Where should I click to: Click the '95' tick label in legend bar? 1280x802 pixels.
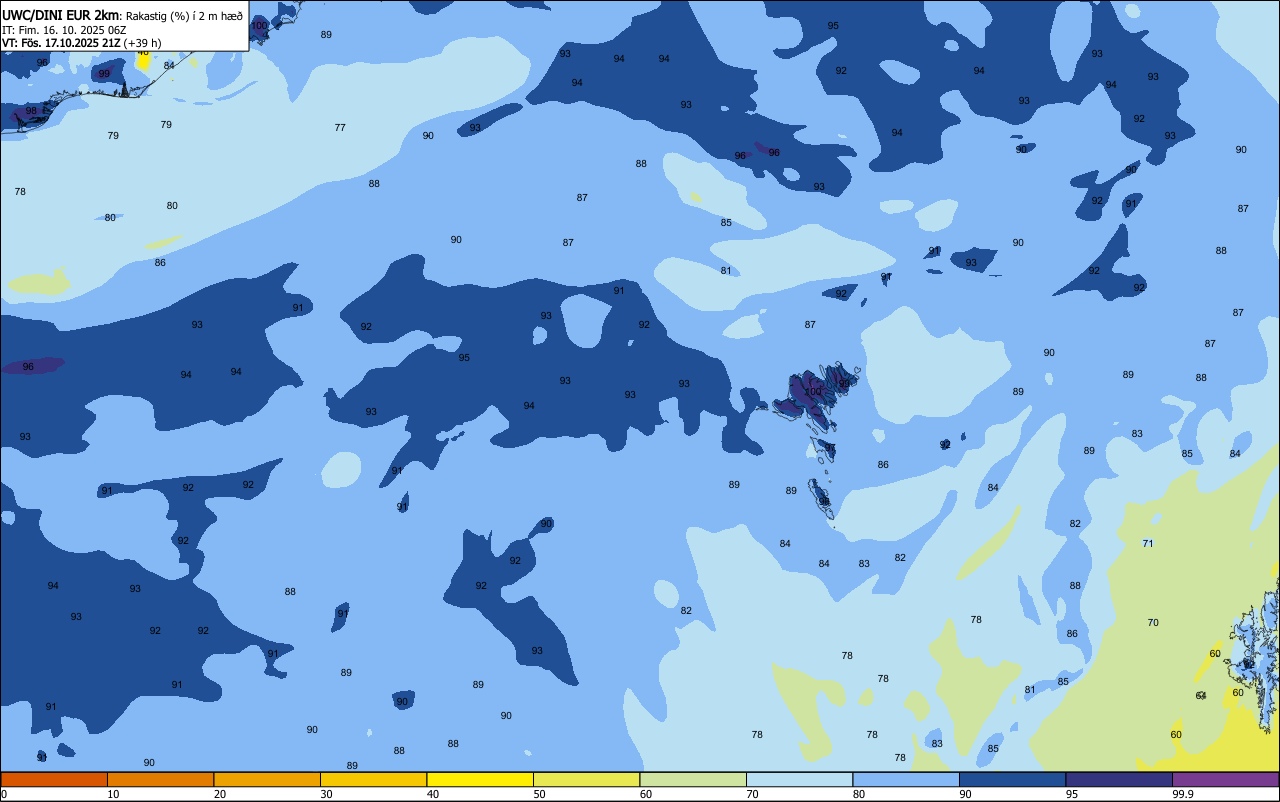pos(1072,794)
